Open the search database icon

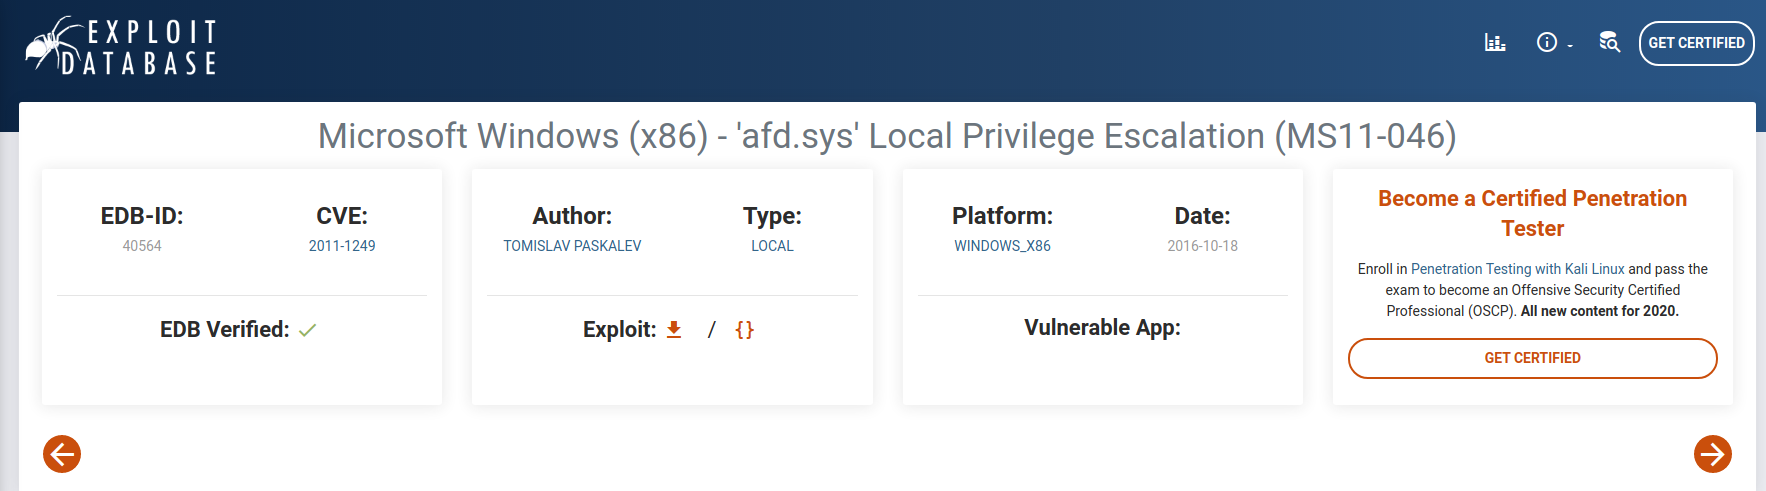1609,42
